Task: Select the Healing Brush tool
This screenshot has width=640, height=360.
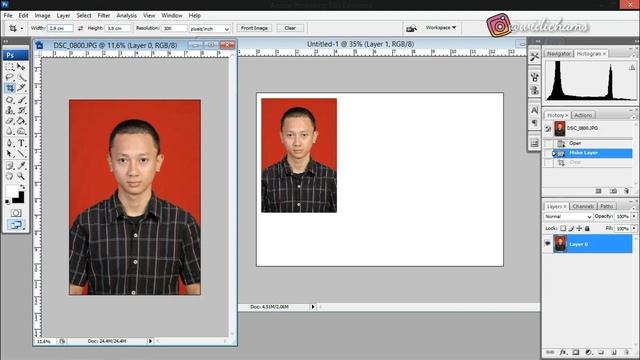Action: [9, 100]
